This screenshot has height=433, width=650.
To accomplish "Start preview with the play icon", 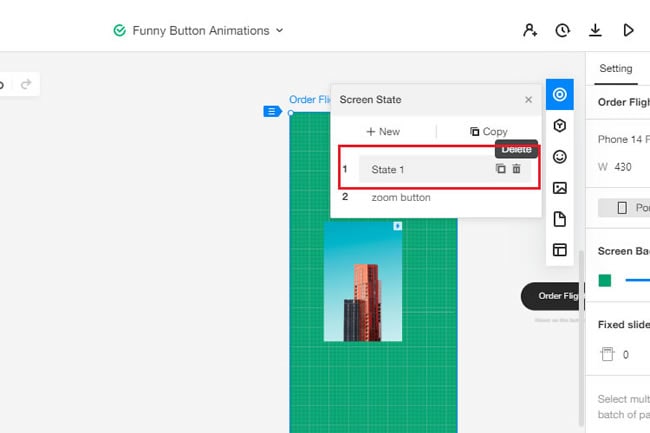I will tap(628, 30).
